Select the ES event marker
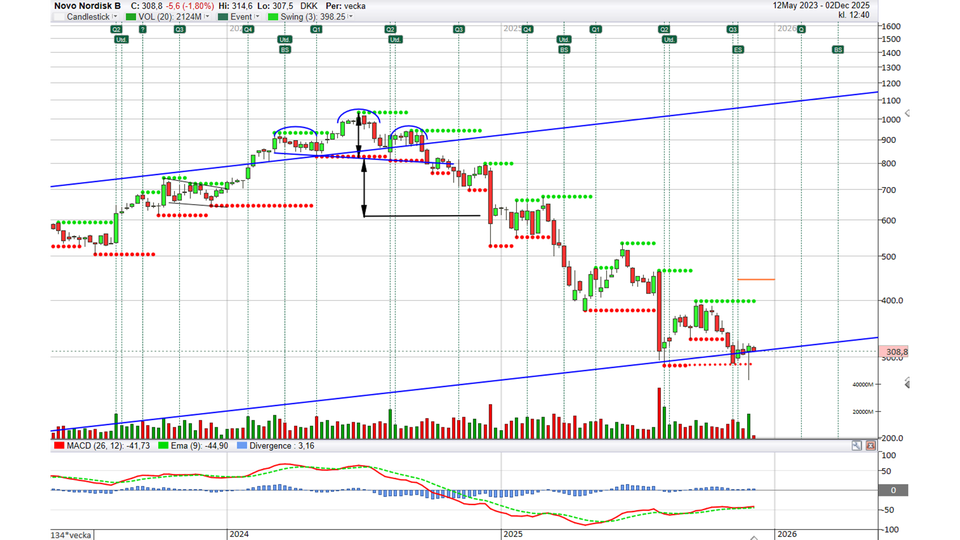Image resolution: width=960 pixels, height=540 pixels. pyautogui.click(x=738, y=49)
